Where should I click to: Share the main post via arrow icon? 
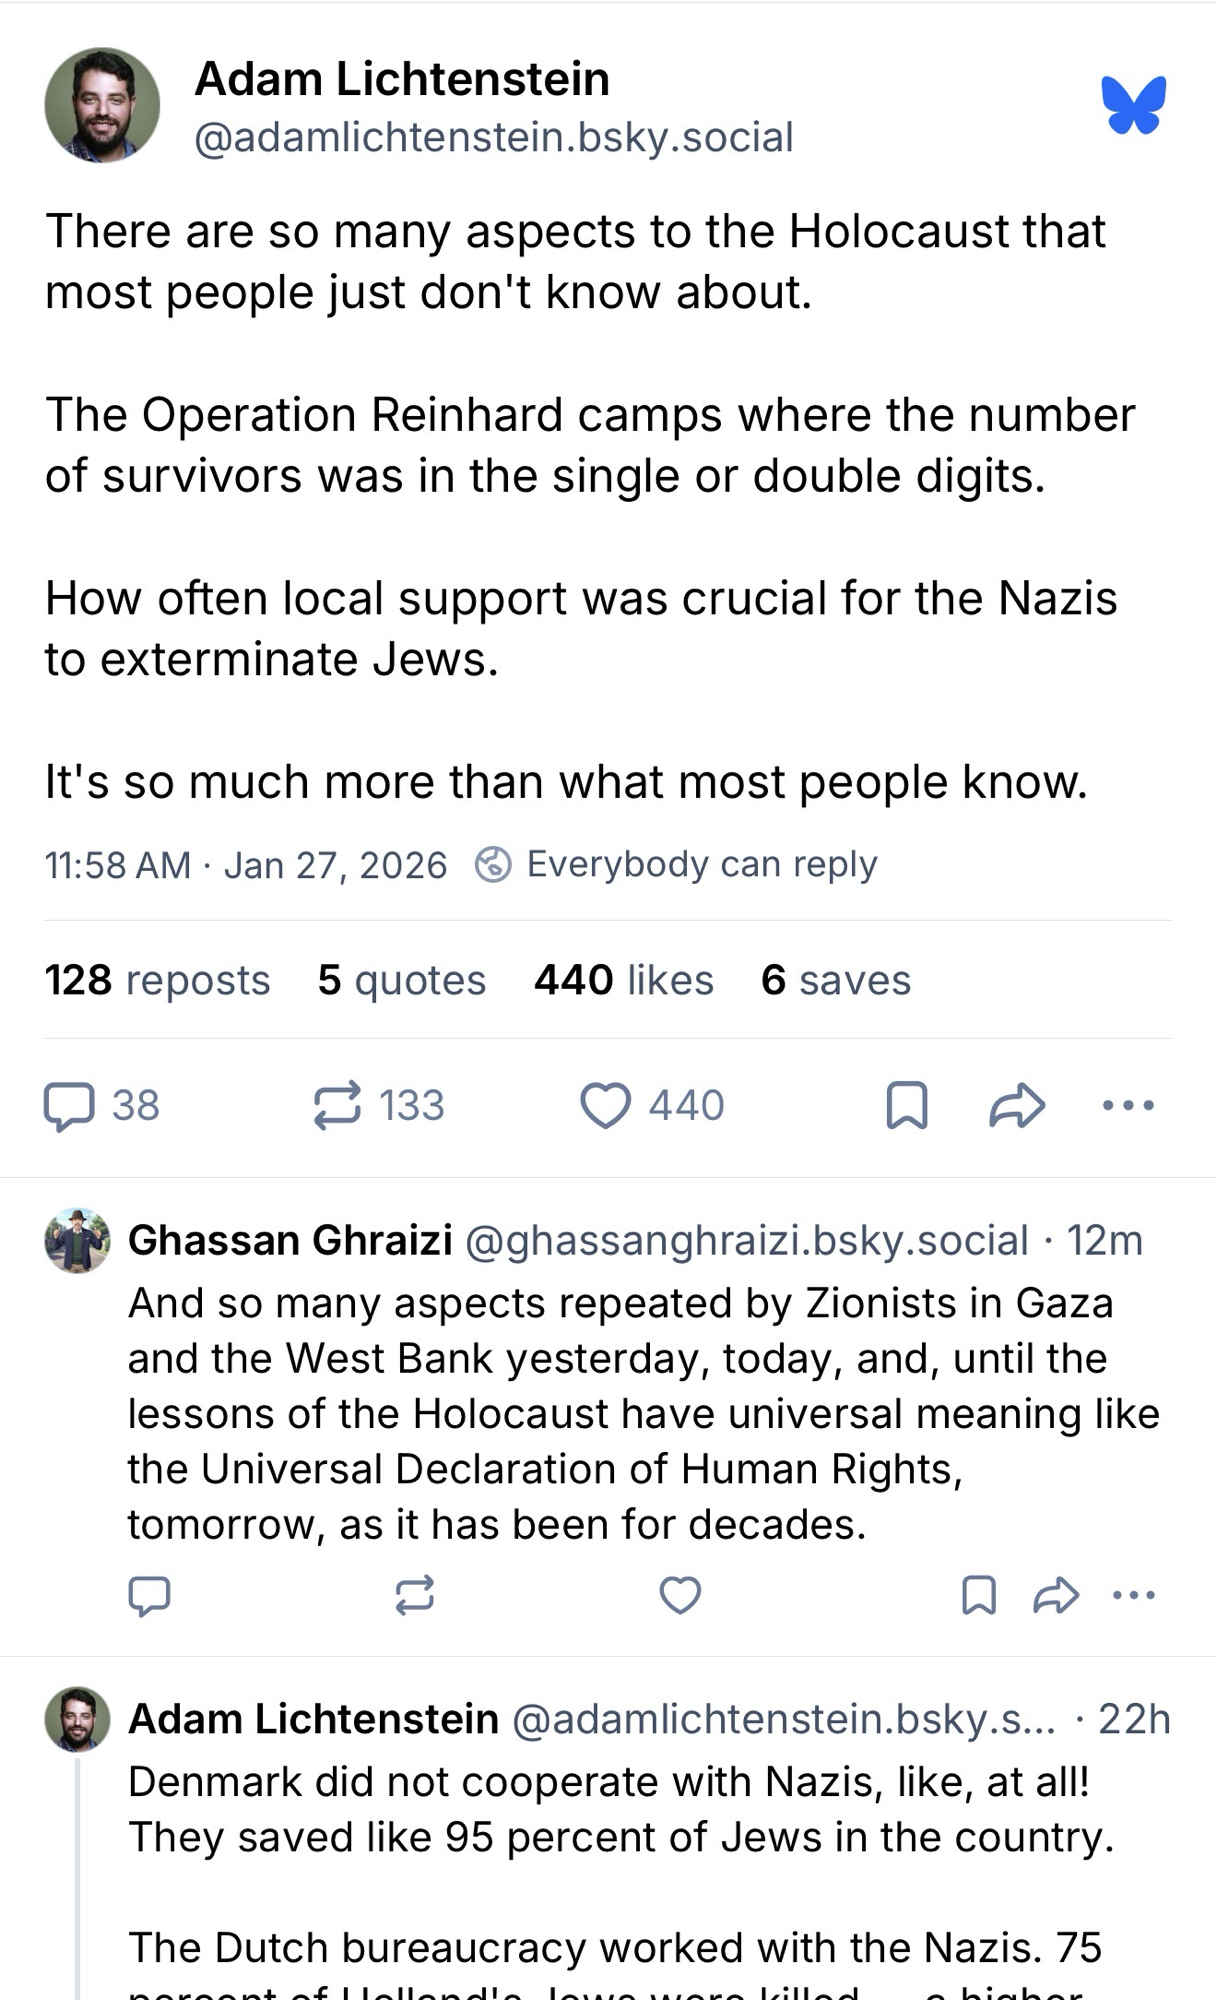pyautogui.click(x=1017, y=1106)
